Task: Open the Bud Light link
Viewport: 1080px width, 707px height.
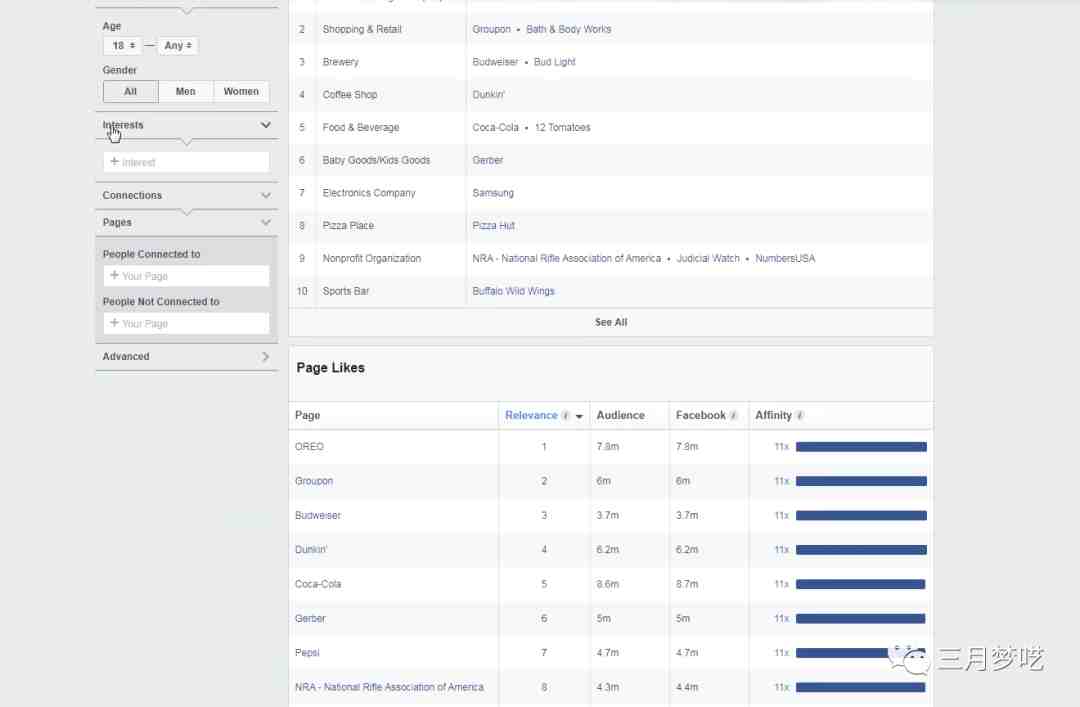Action: (x=554, y=62)
